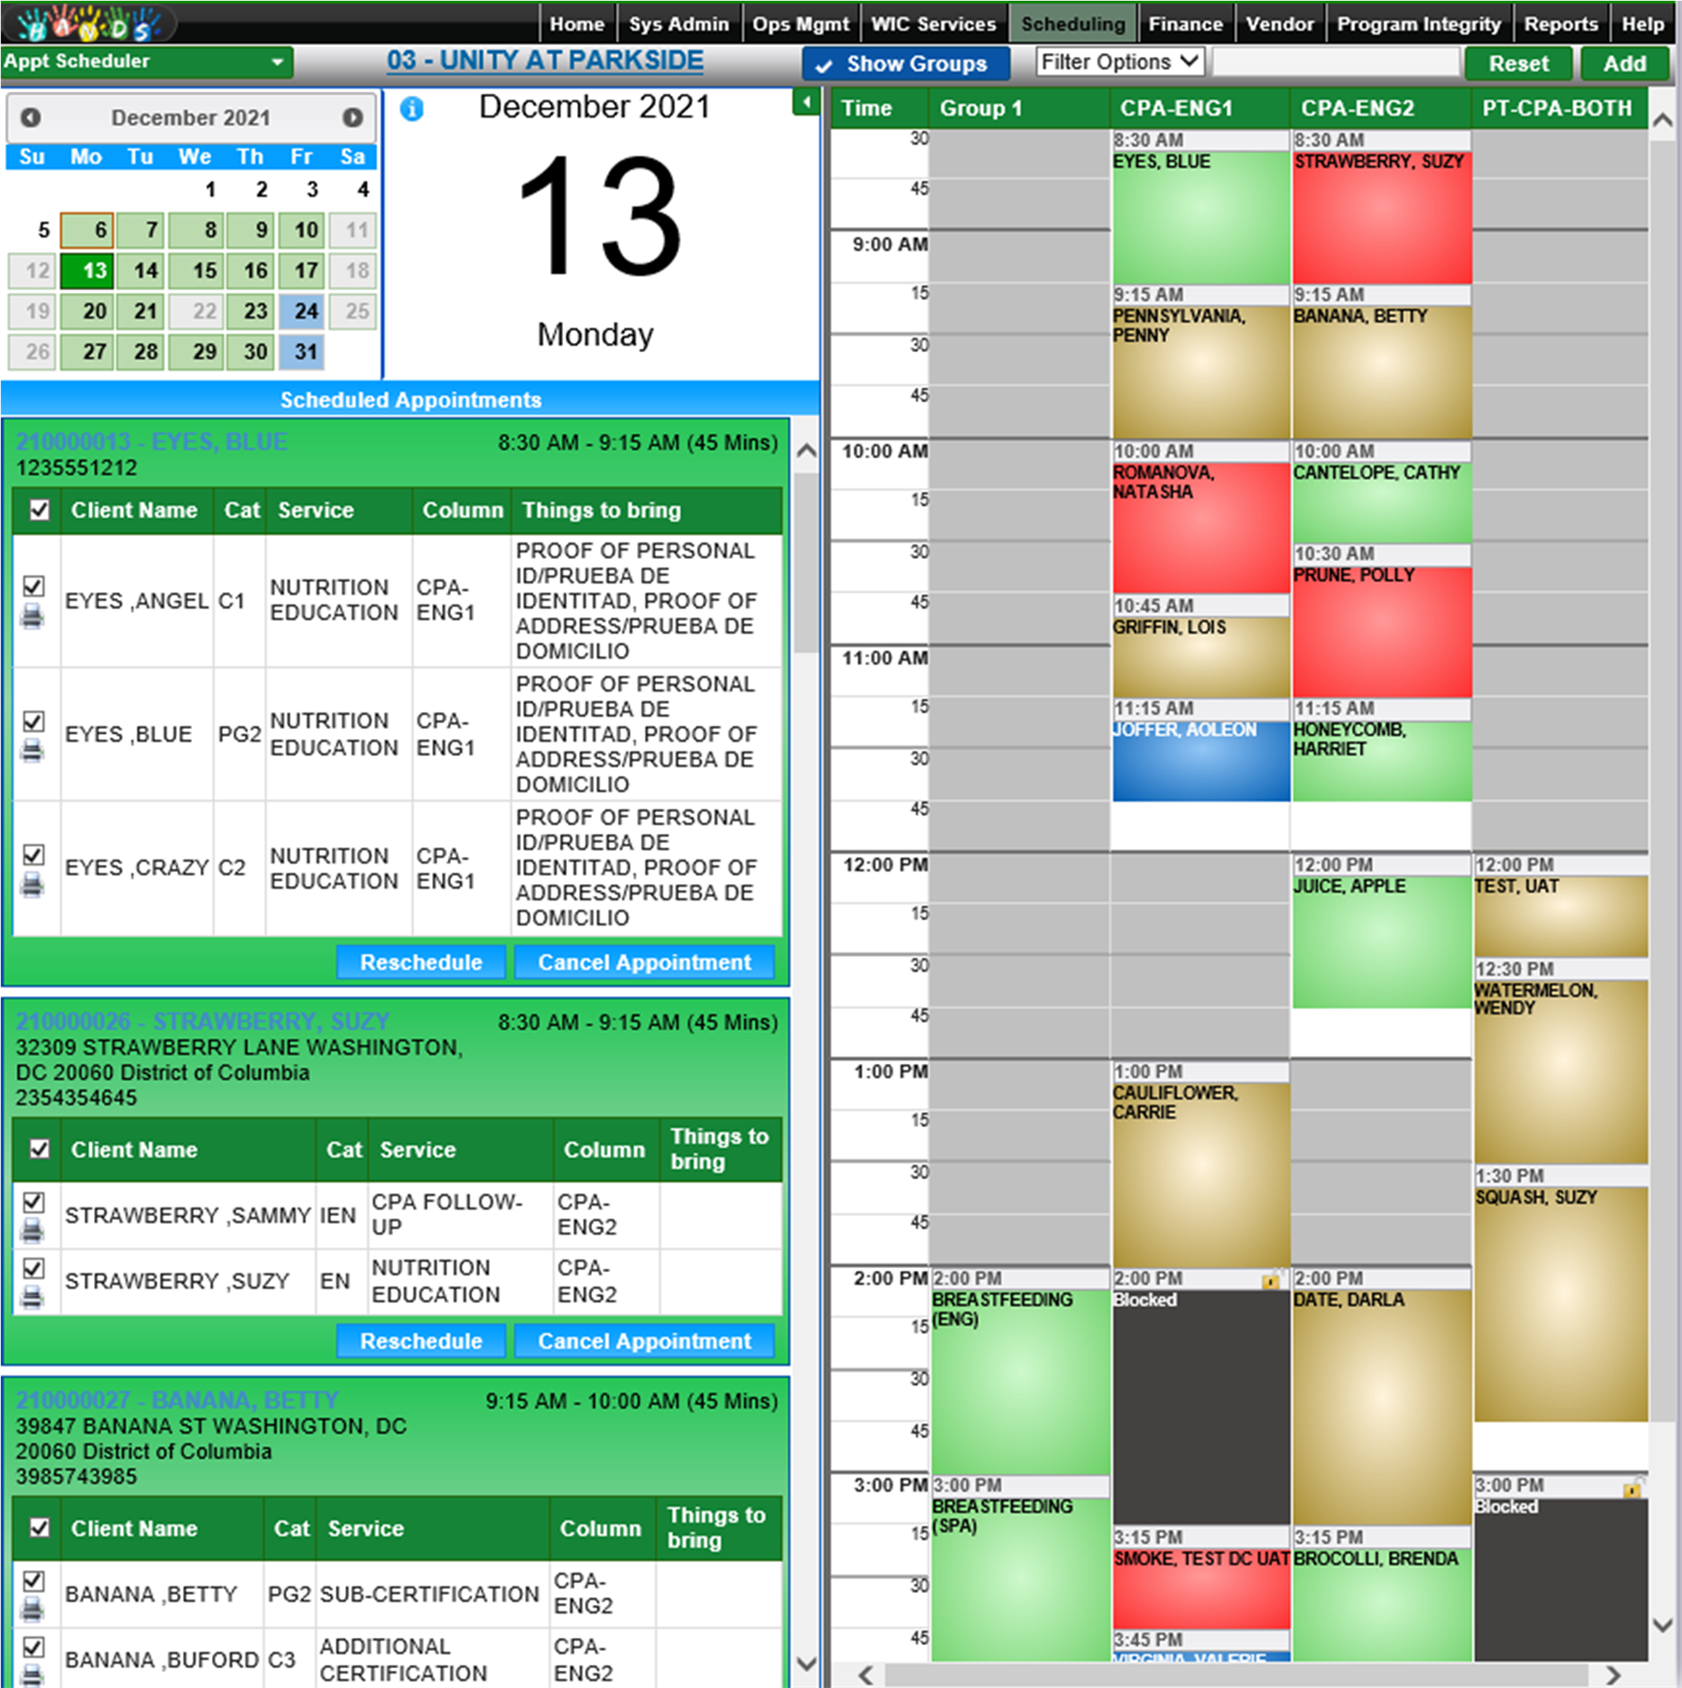Click printer icon for BANANA, BETTY row
The height and width of the screenshot is (1688, 1682).
(x=33, y=1609)
